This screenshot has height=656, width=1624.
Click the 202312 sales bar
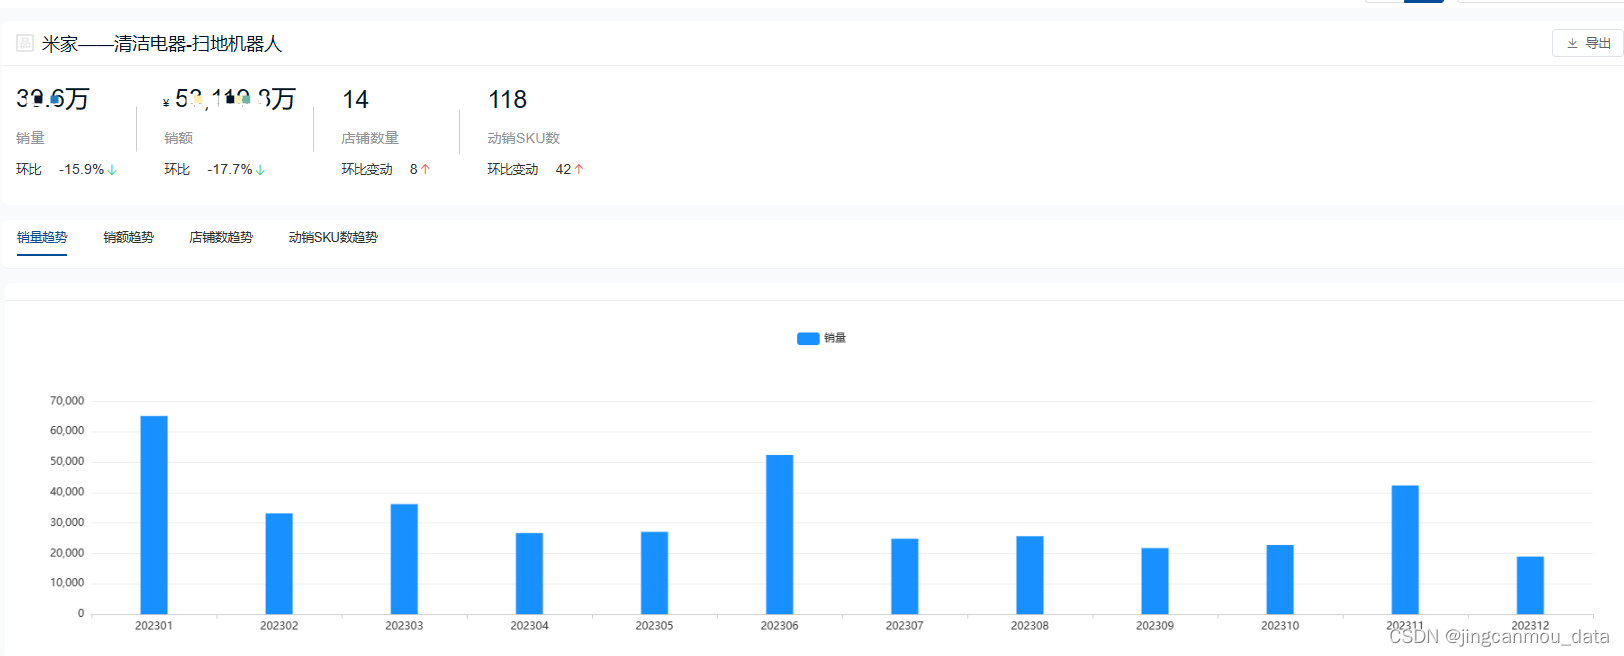coord(1530,585)
